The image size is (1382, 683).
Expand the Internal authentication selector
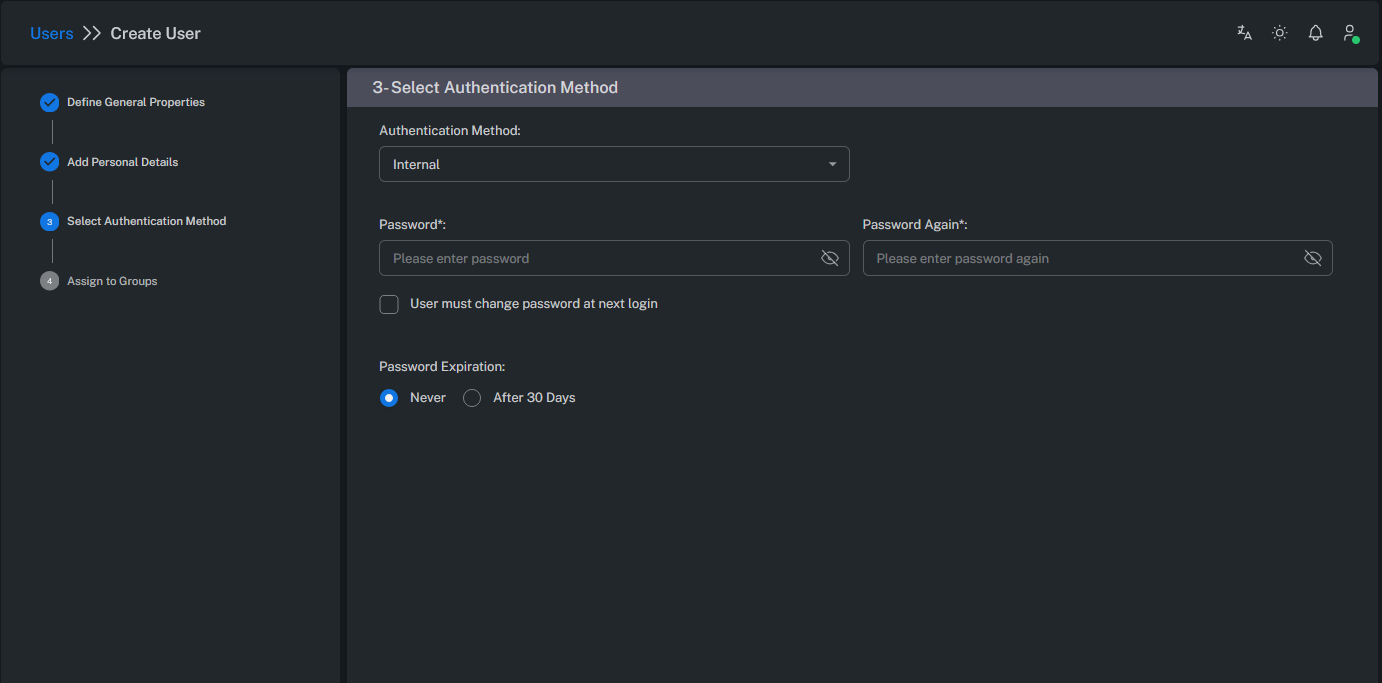coord(614,163)
